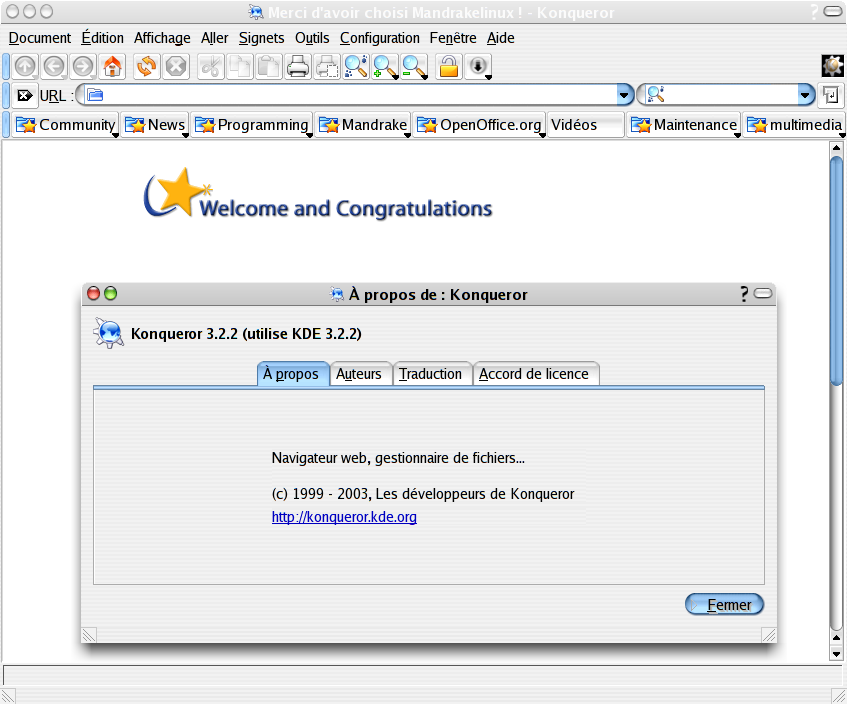Click the scroll up arrow at the scrollbar top
This screenshot has width=847, height=704.
(836, 147)
